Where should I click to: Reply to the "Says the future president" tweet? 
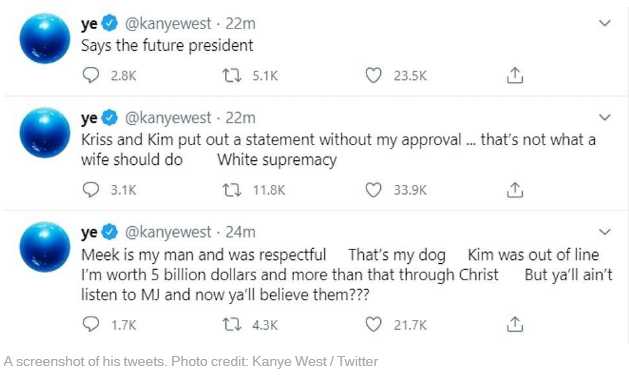(x=91, y=75)
